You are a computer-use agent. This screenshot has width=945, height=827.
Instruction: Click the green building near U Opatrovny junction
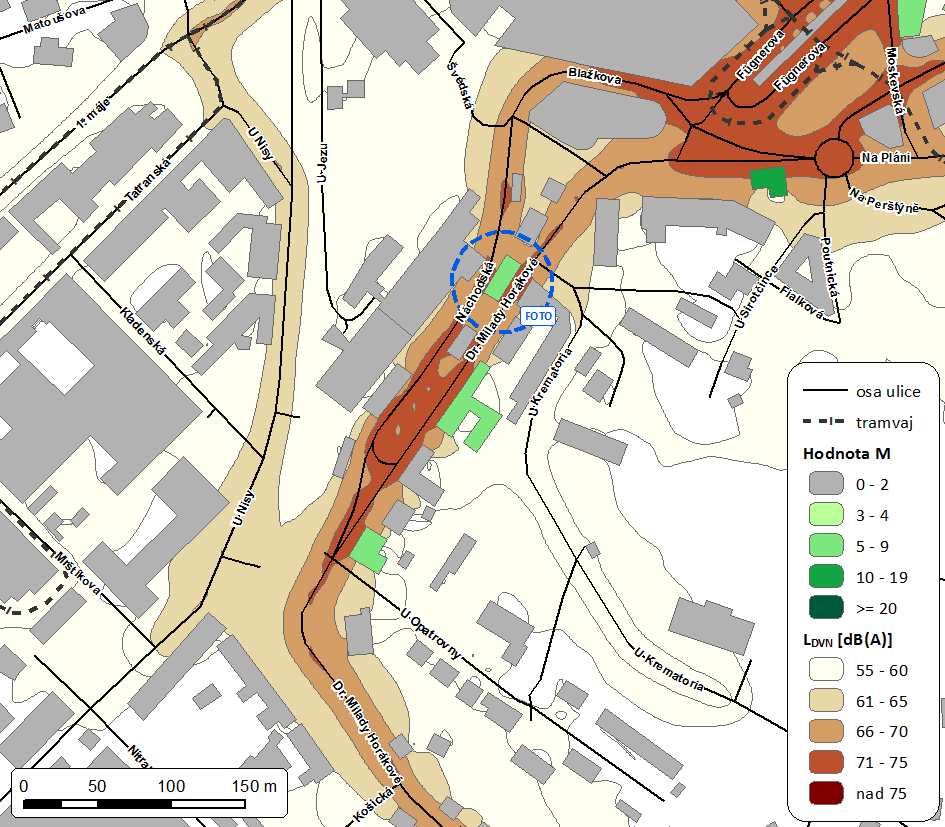(x=369, y=550)
